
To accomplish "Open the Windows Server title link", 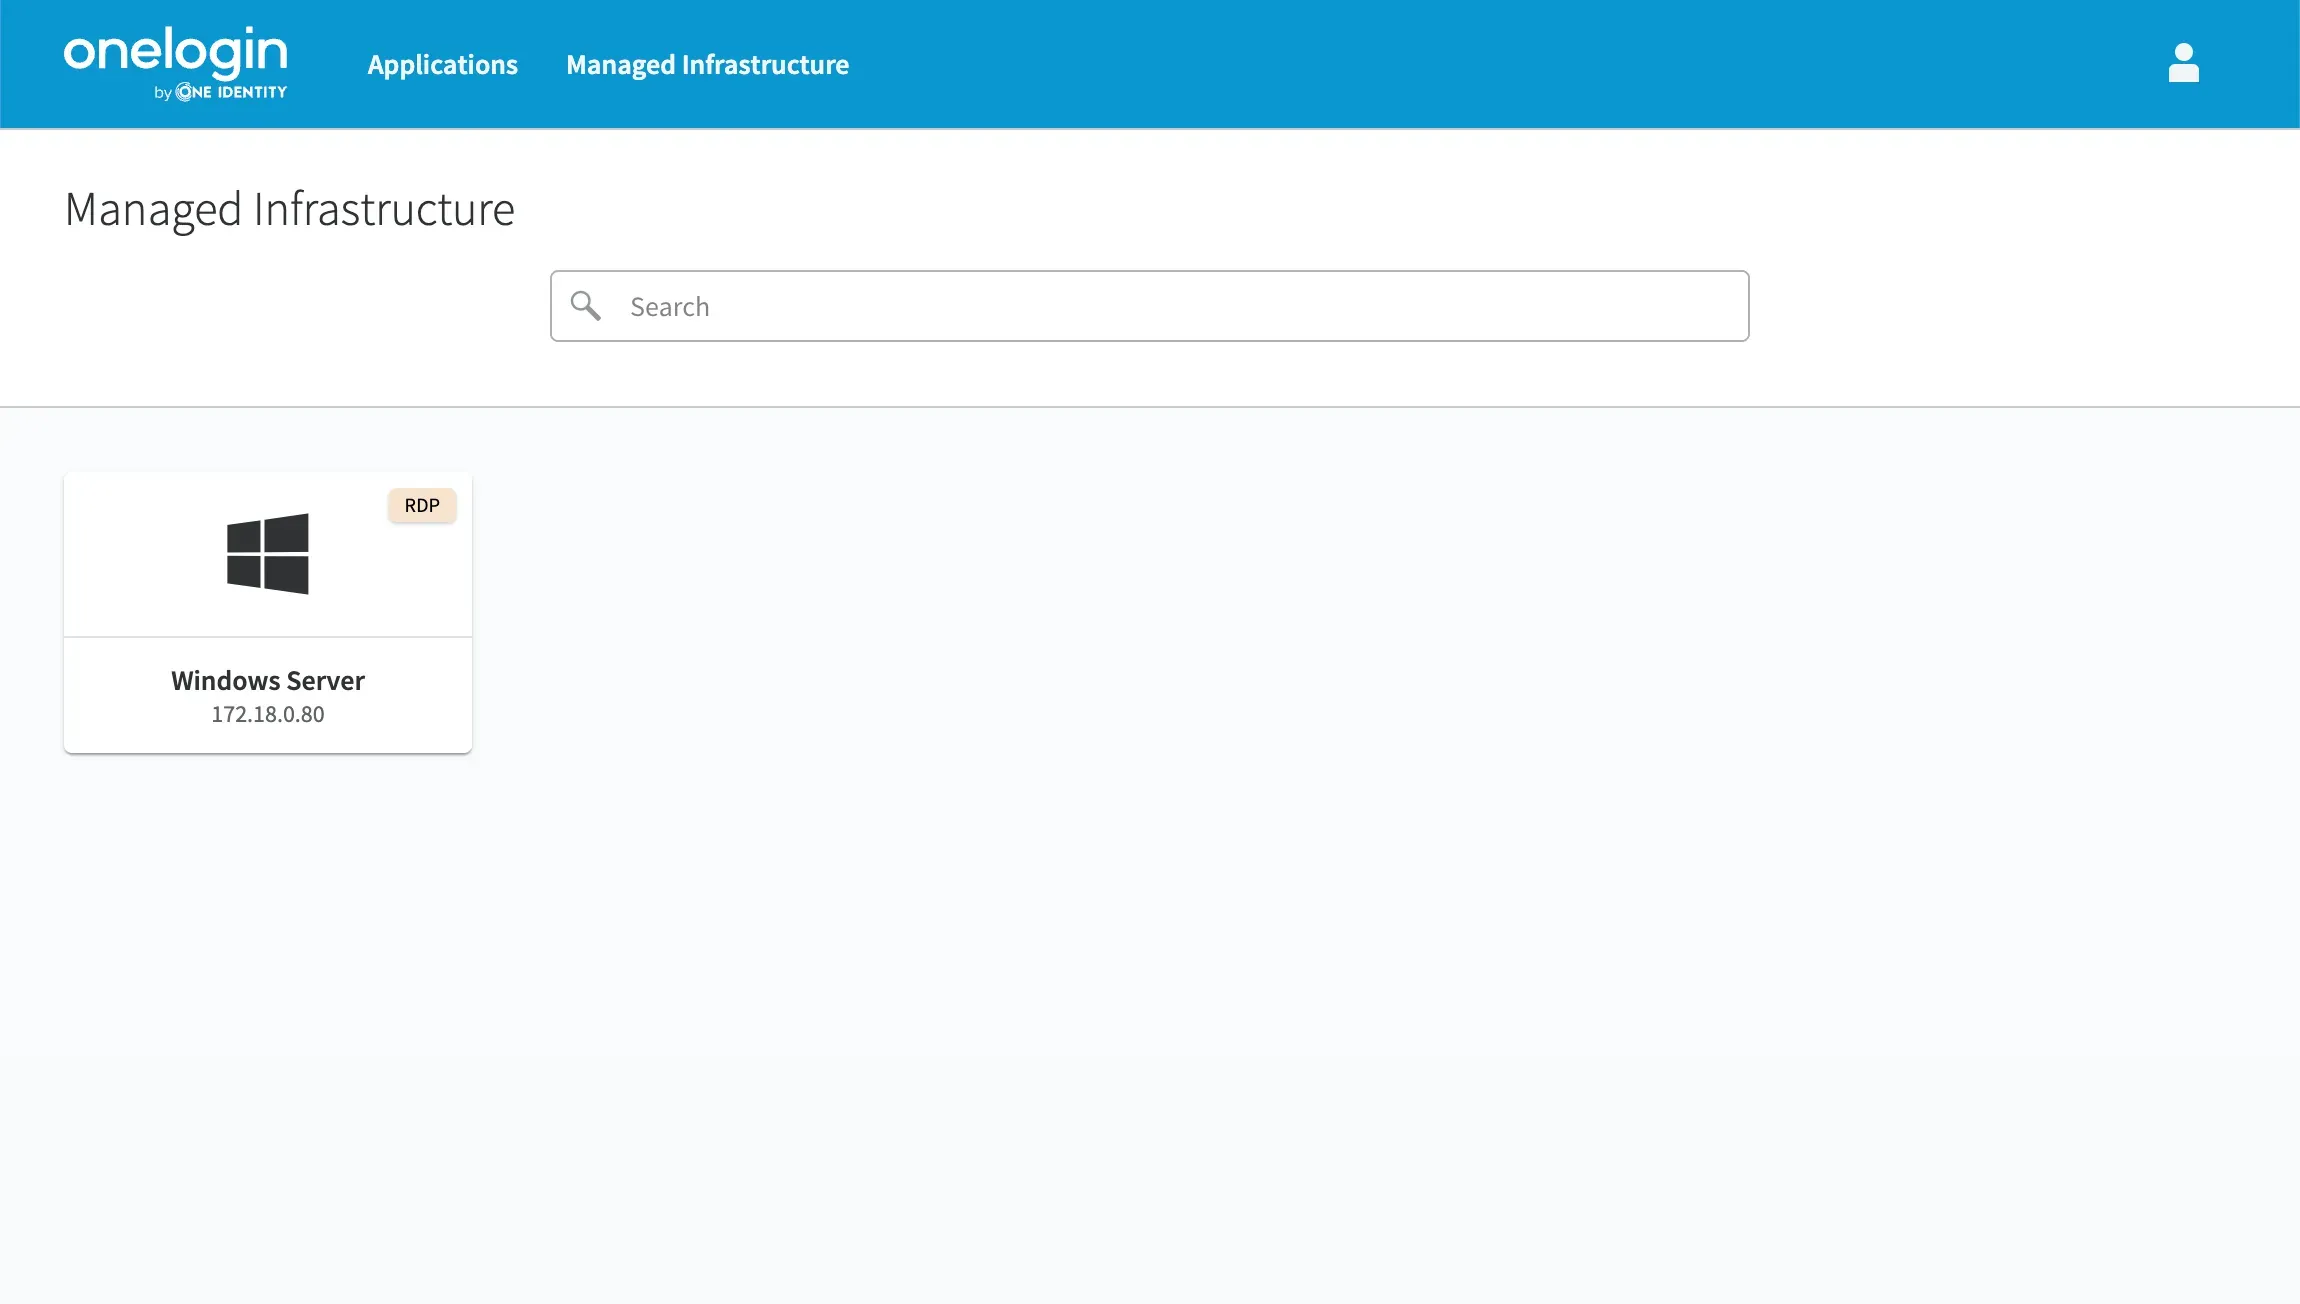I will pyautogui.click(x=268, y=681).
